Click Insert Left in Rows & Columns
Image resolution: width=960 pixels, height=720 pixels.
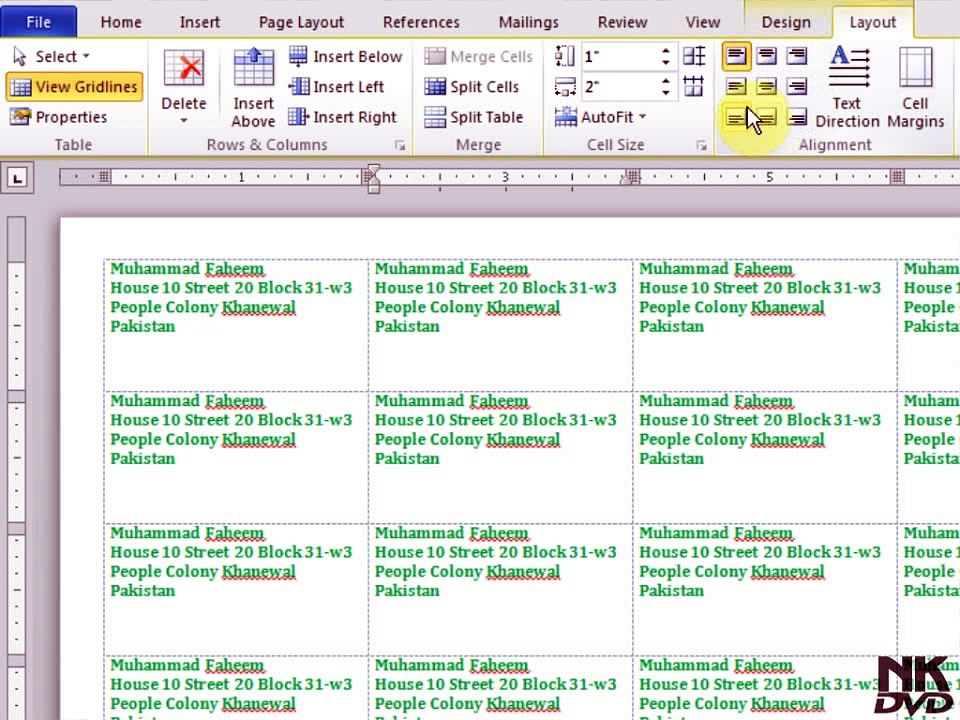336,86
